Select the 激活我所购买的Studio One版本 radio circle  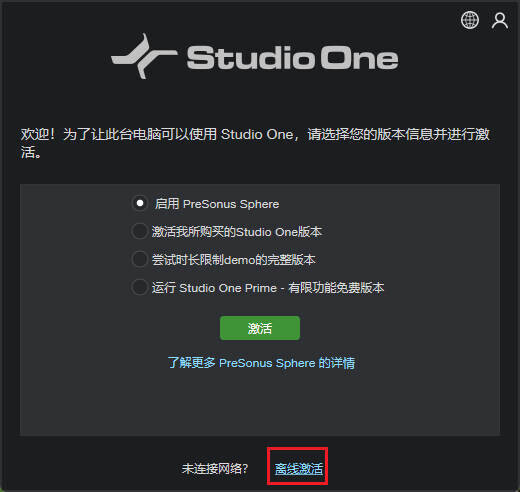click(x=139, y=231)
